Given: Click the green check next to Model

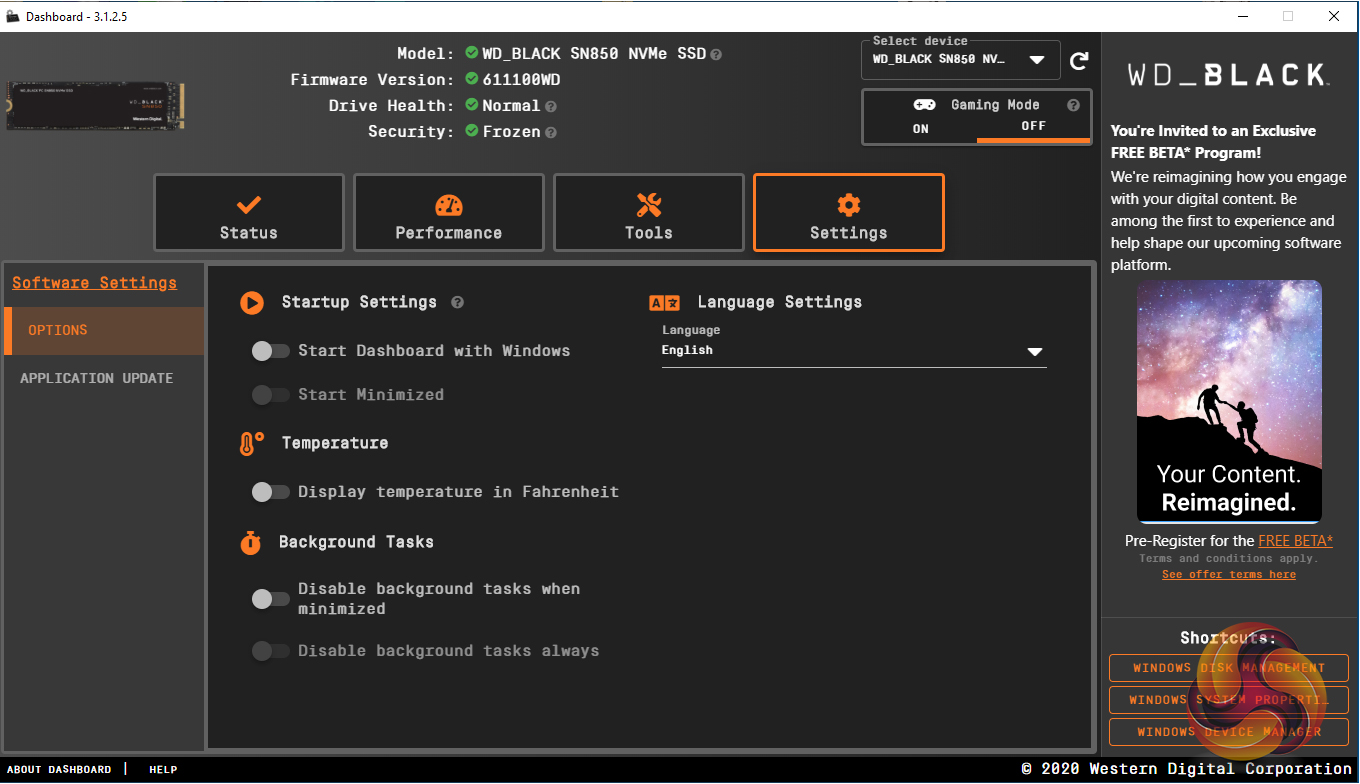Looking at the screenshot, I should [x=472, y=53].
